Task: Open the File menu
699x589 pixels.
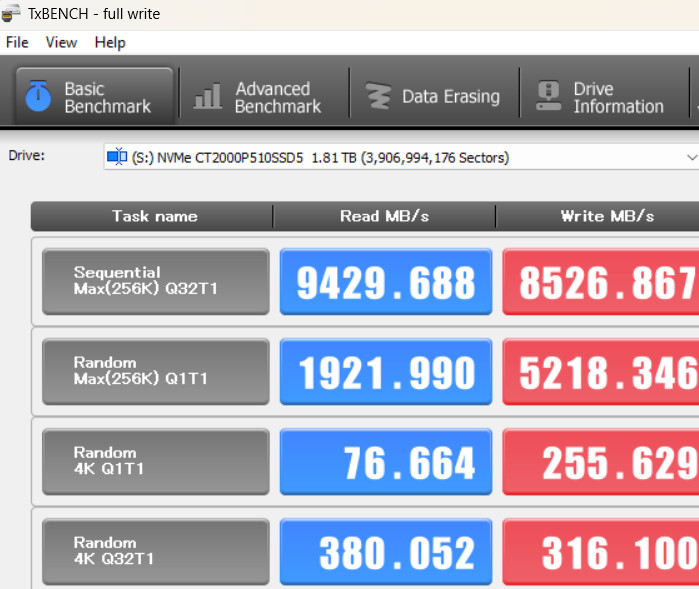Action: pyautogui.click(x=17, y=42)
